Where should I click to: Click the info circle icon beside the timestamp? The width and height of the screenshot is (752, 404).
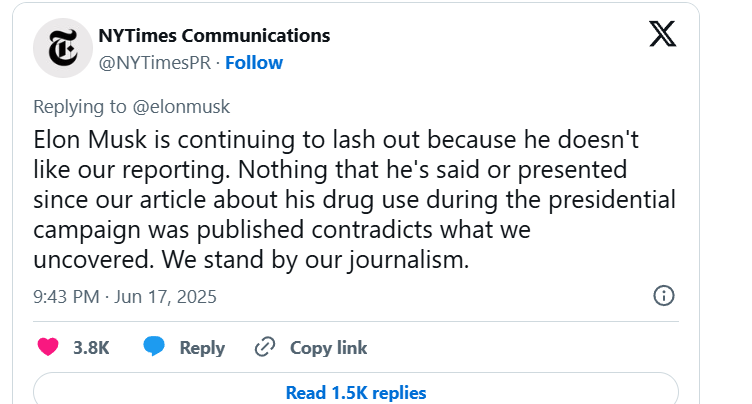click(x=663, y=296)
